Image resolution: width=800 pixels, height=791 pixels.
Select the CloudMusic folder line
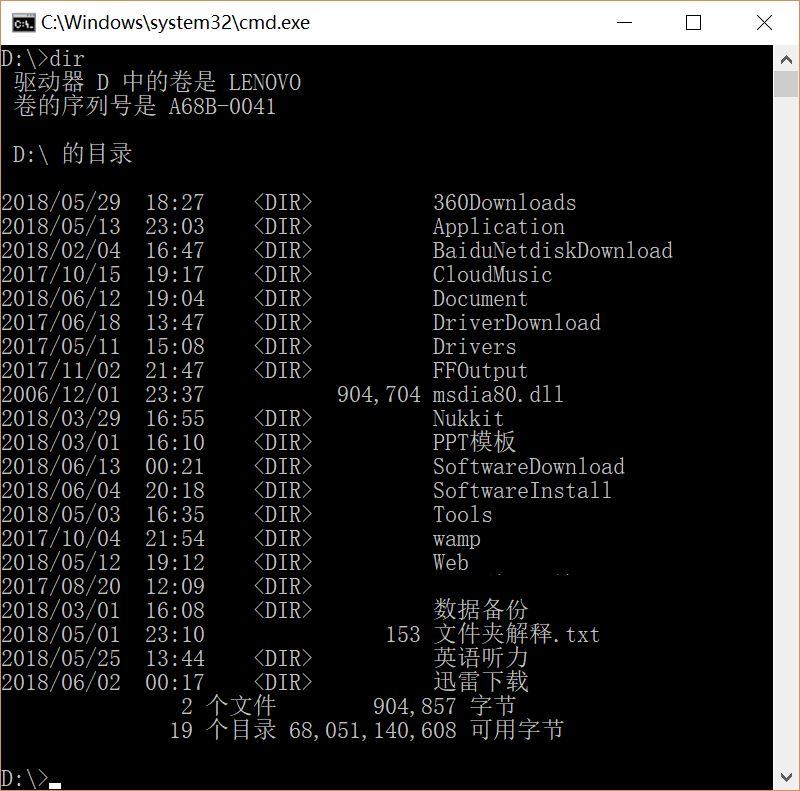point(492,274)
